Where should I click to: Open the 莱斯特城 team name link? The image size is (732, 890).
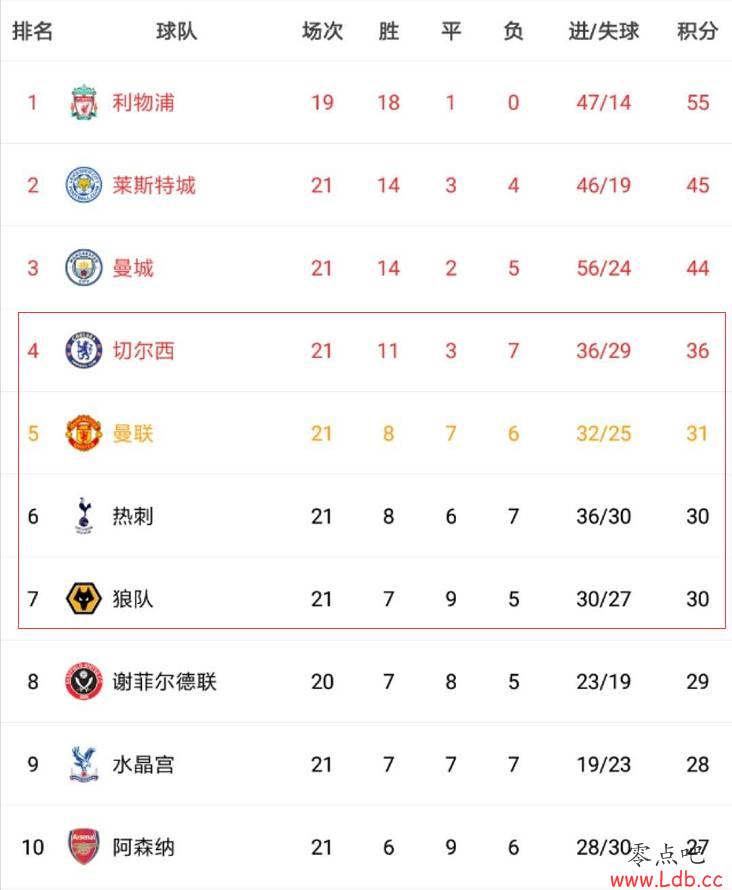(154, 186)
